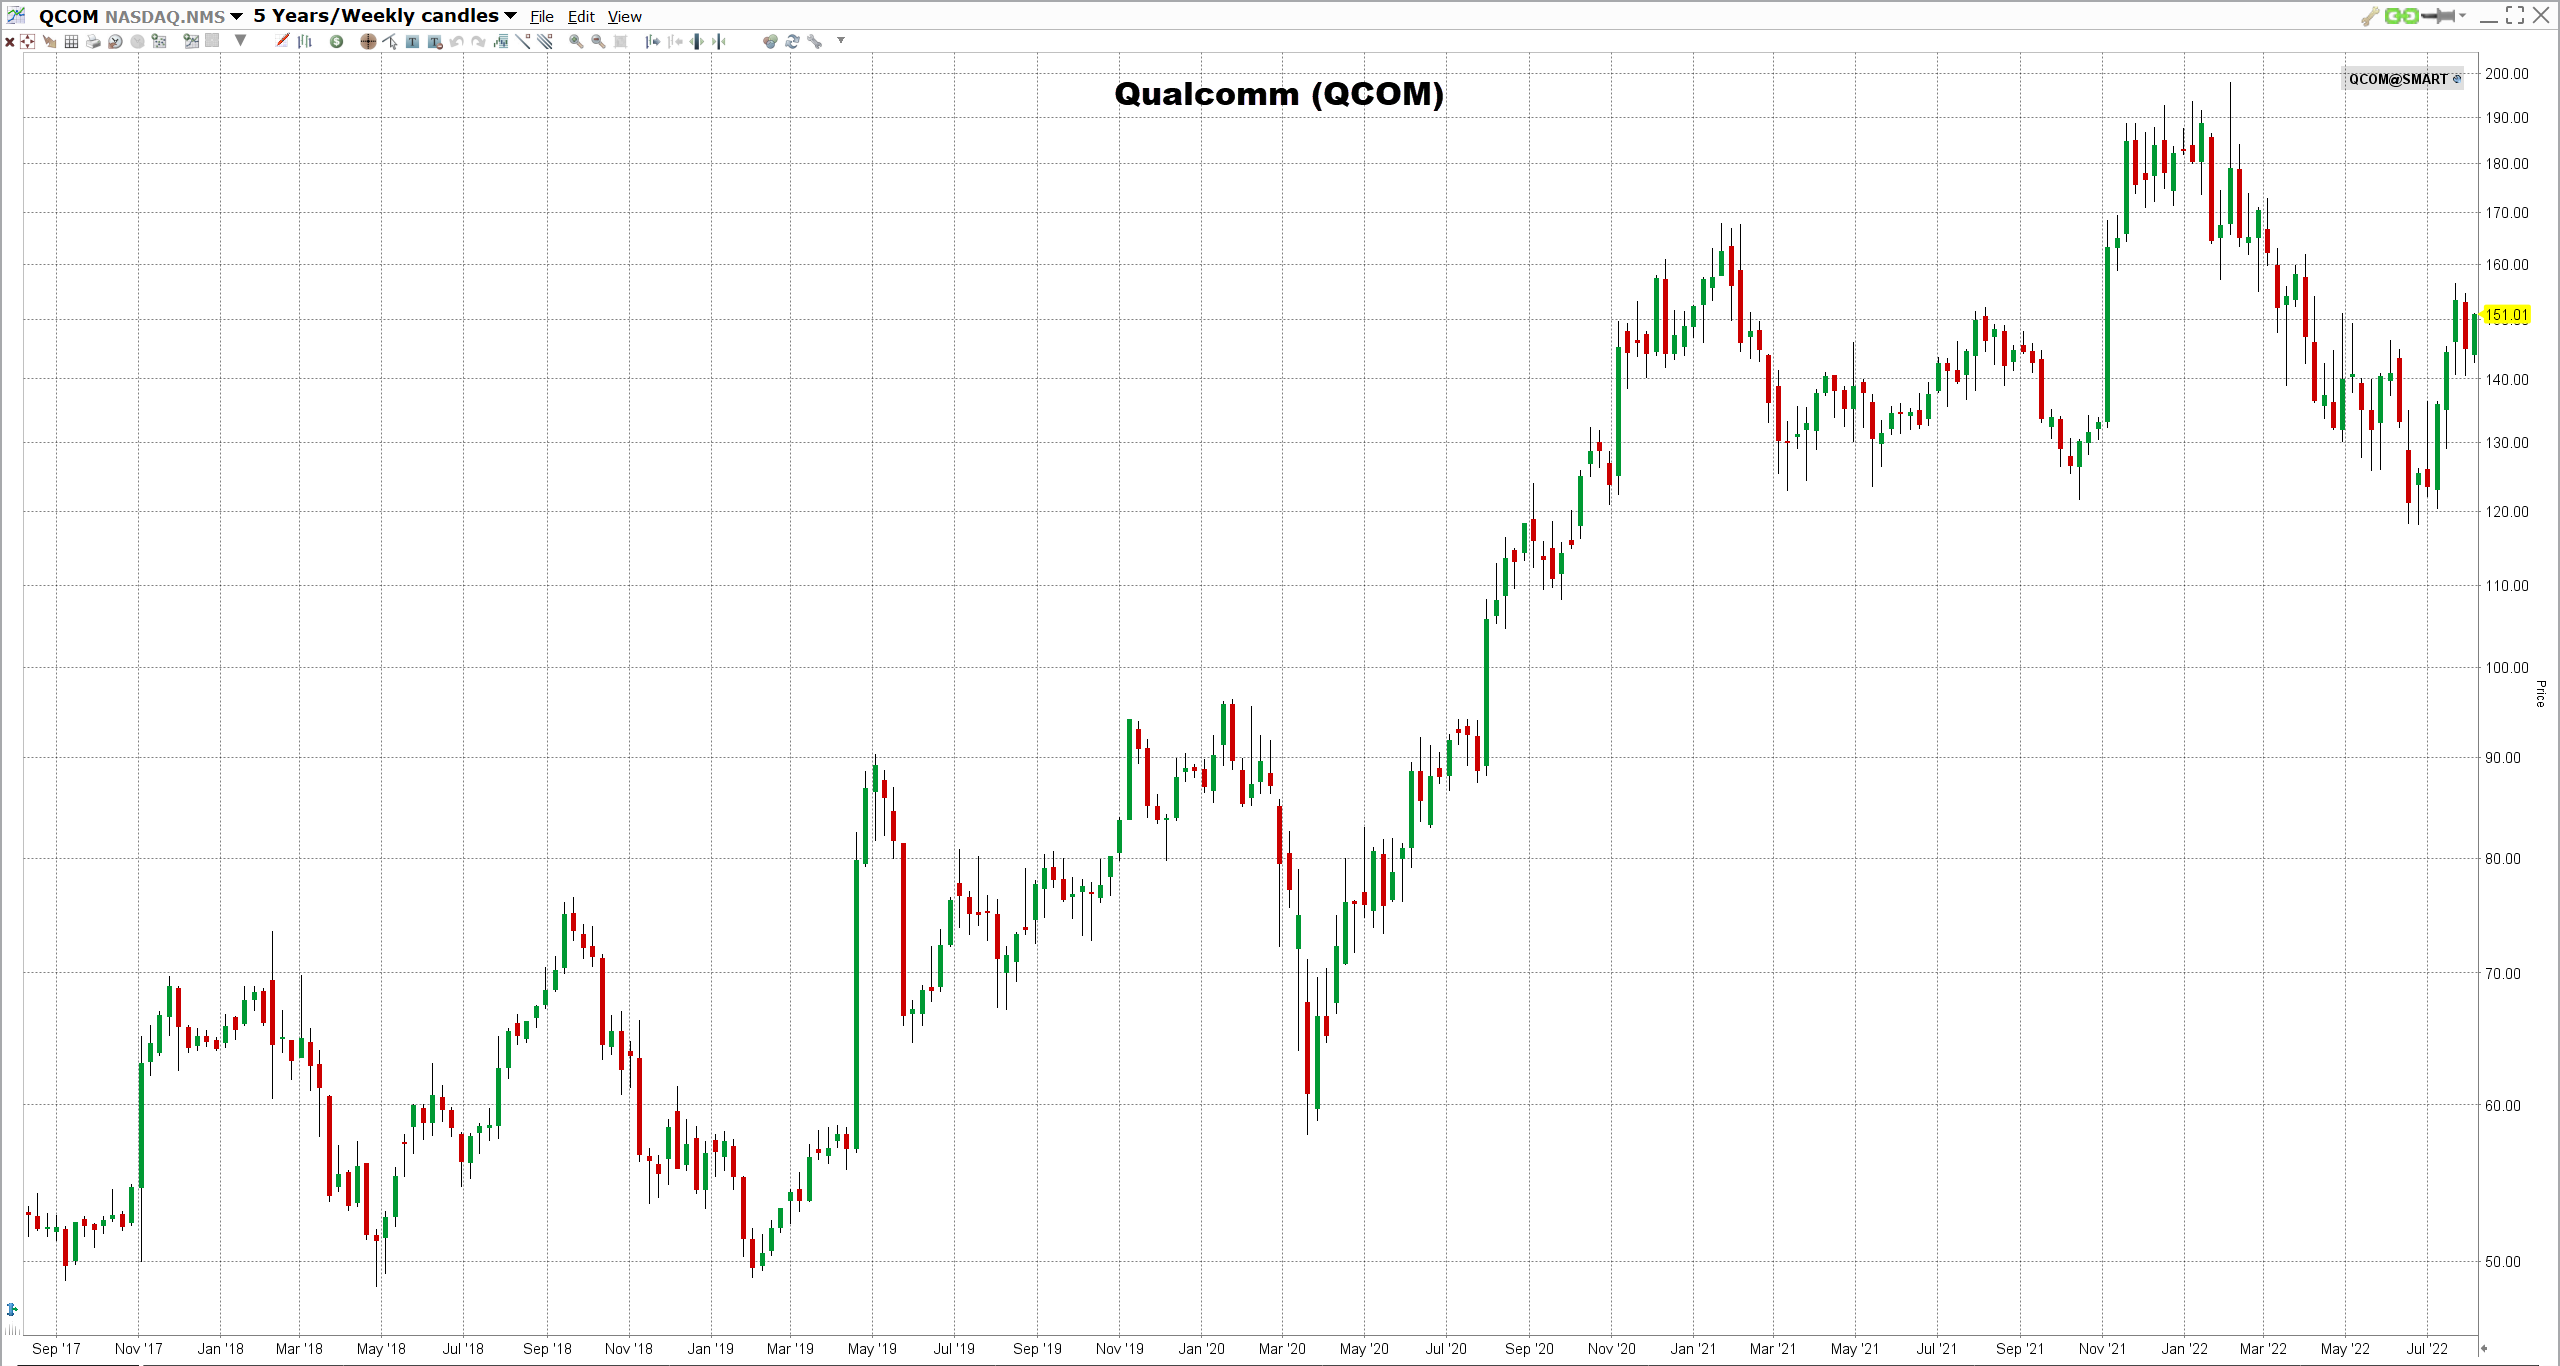Expand the toolbar overflow arrow
2560x1366 pixels.
tap(841, 40)
